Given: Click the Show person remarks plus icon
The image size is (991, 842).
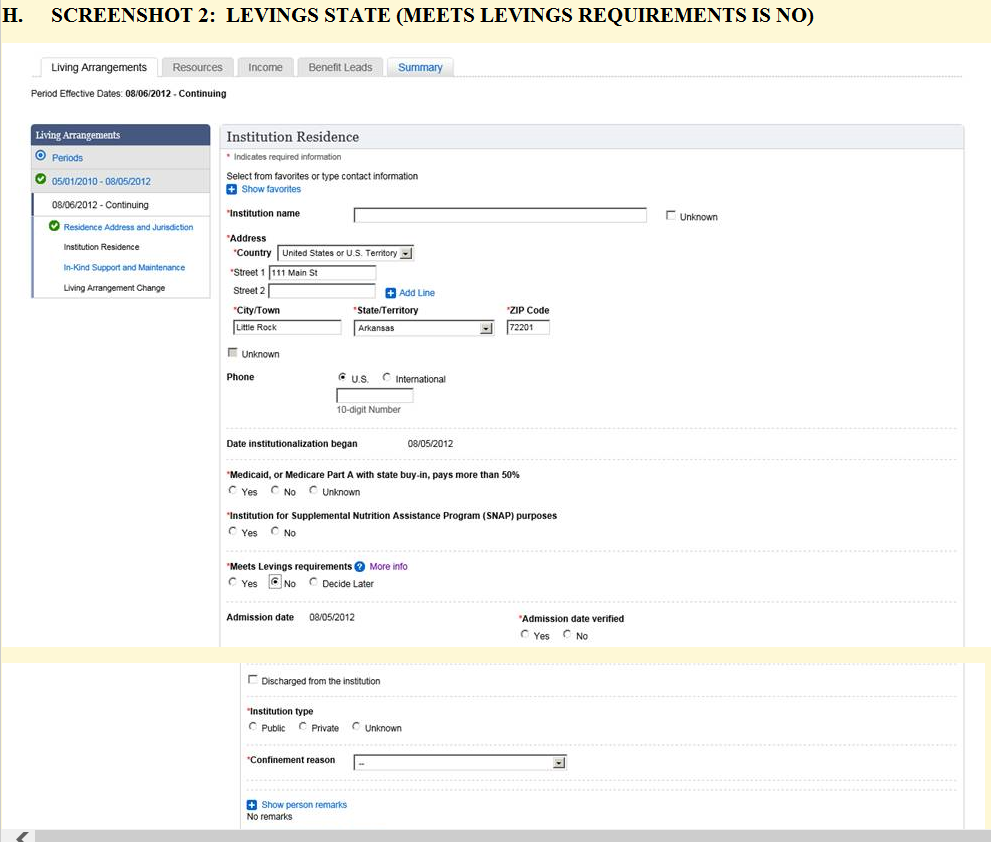Looking at the screenshot, I should pos(252,805).
